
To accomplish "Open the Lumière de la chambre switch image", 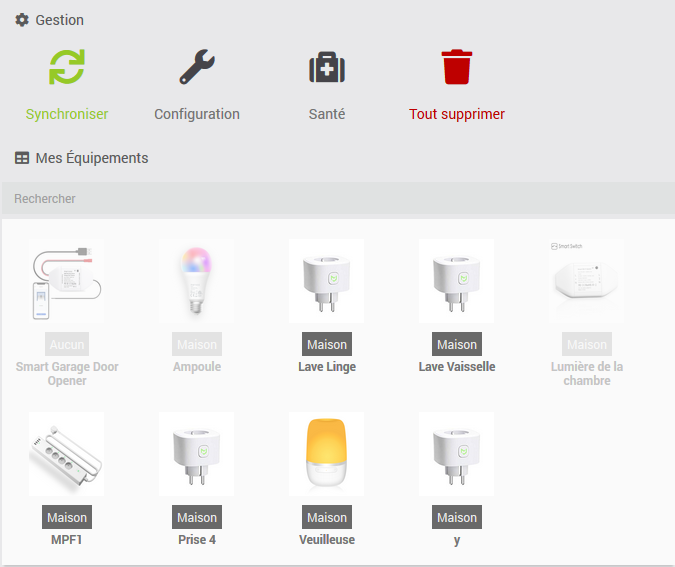I will (x=587, y=281).
